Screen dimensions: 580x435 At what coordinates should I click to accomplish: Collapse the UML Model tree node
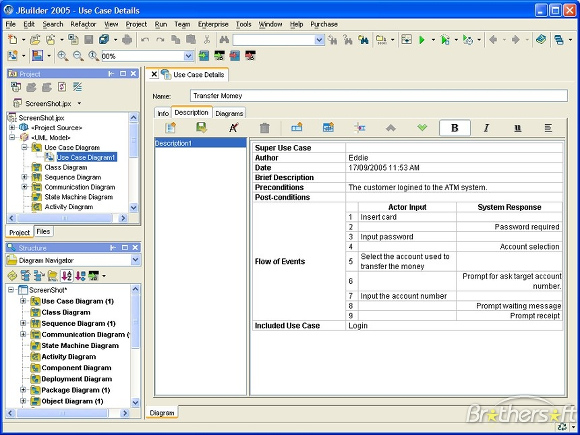pos(12,138)
